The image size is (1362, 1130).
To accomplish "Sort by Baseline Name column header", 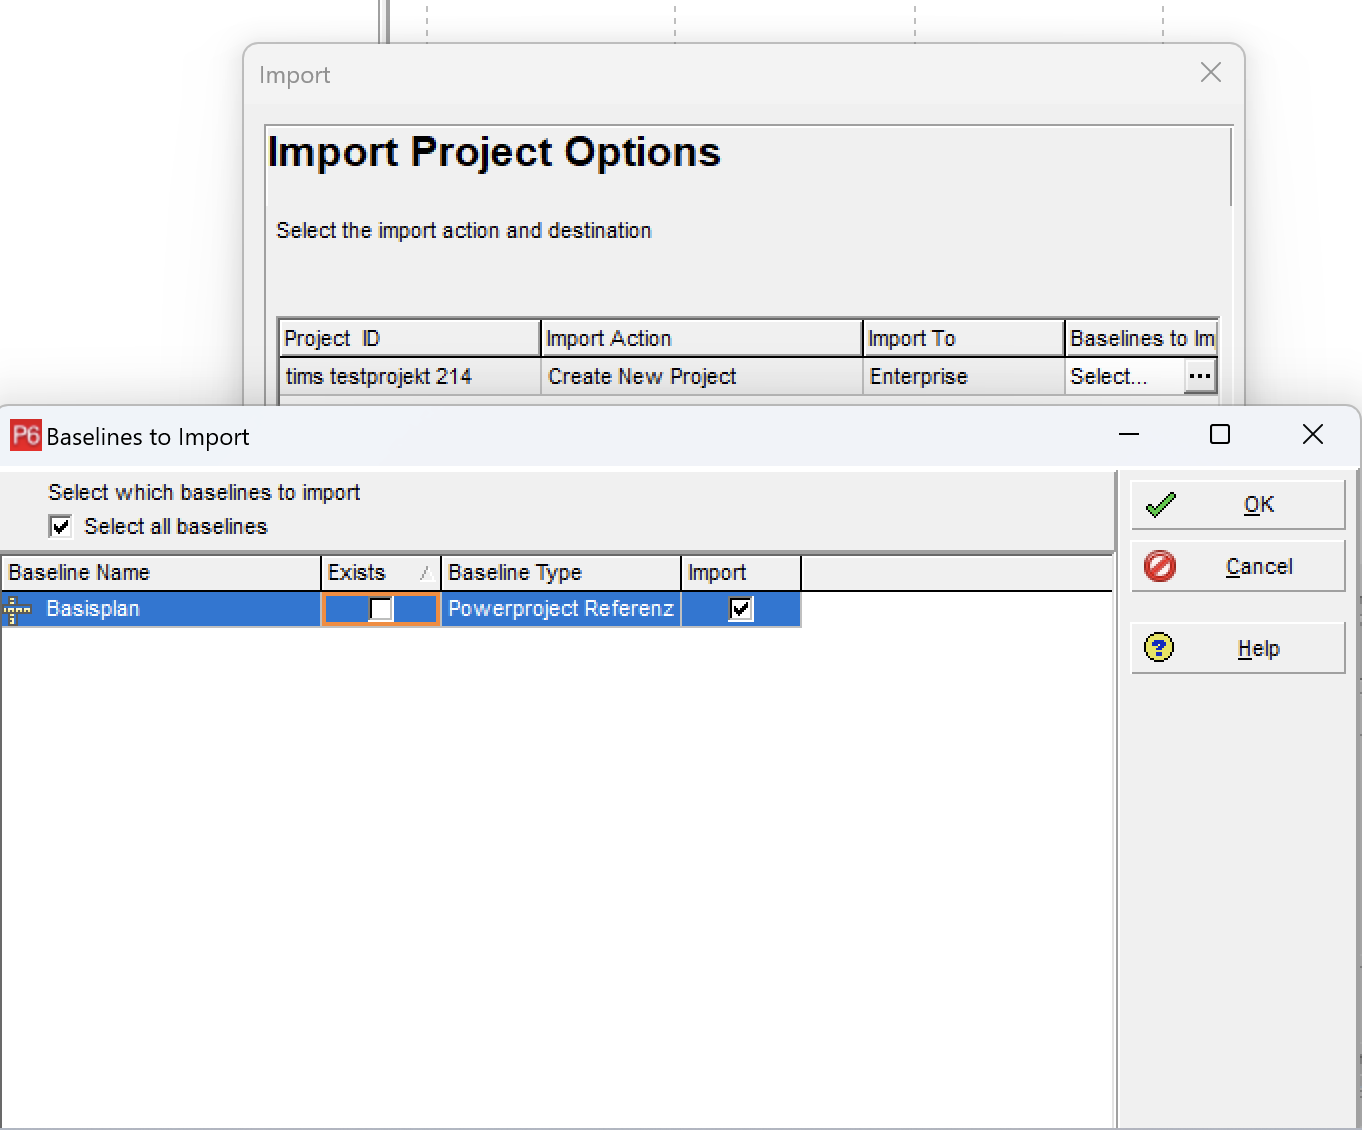I will click(161, 573).
